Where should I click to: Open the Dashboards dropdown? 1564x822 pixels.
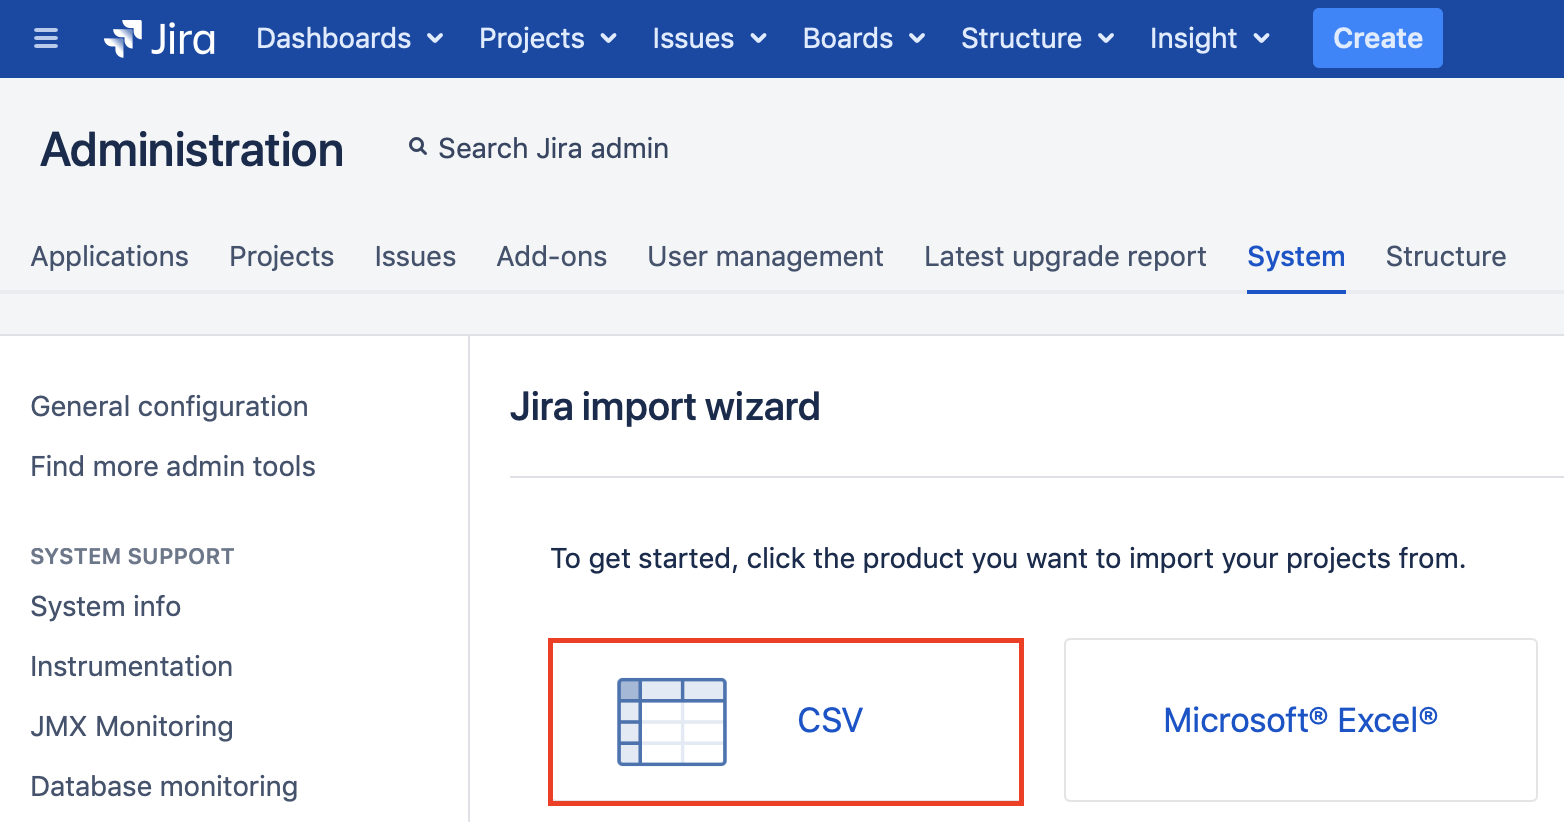349,38
